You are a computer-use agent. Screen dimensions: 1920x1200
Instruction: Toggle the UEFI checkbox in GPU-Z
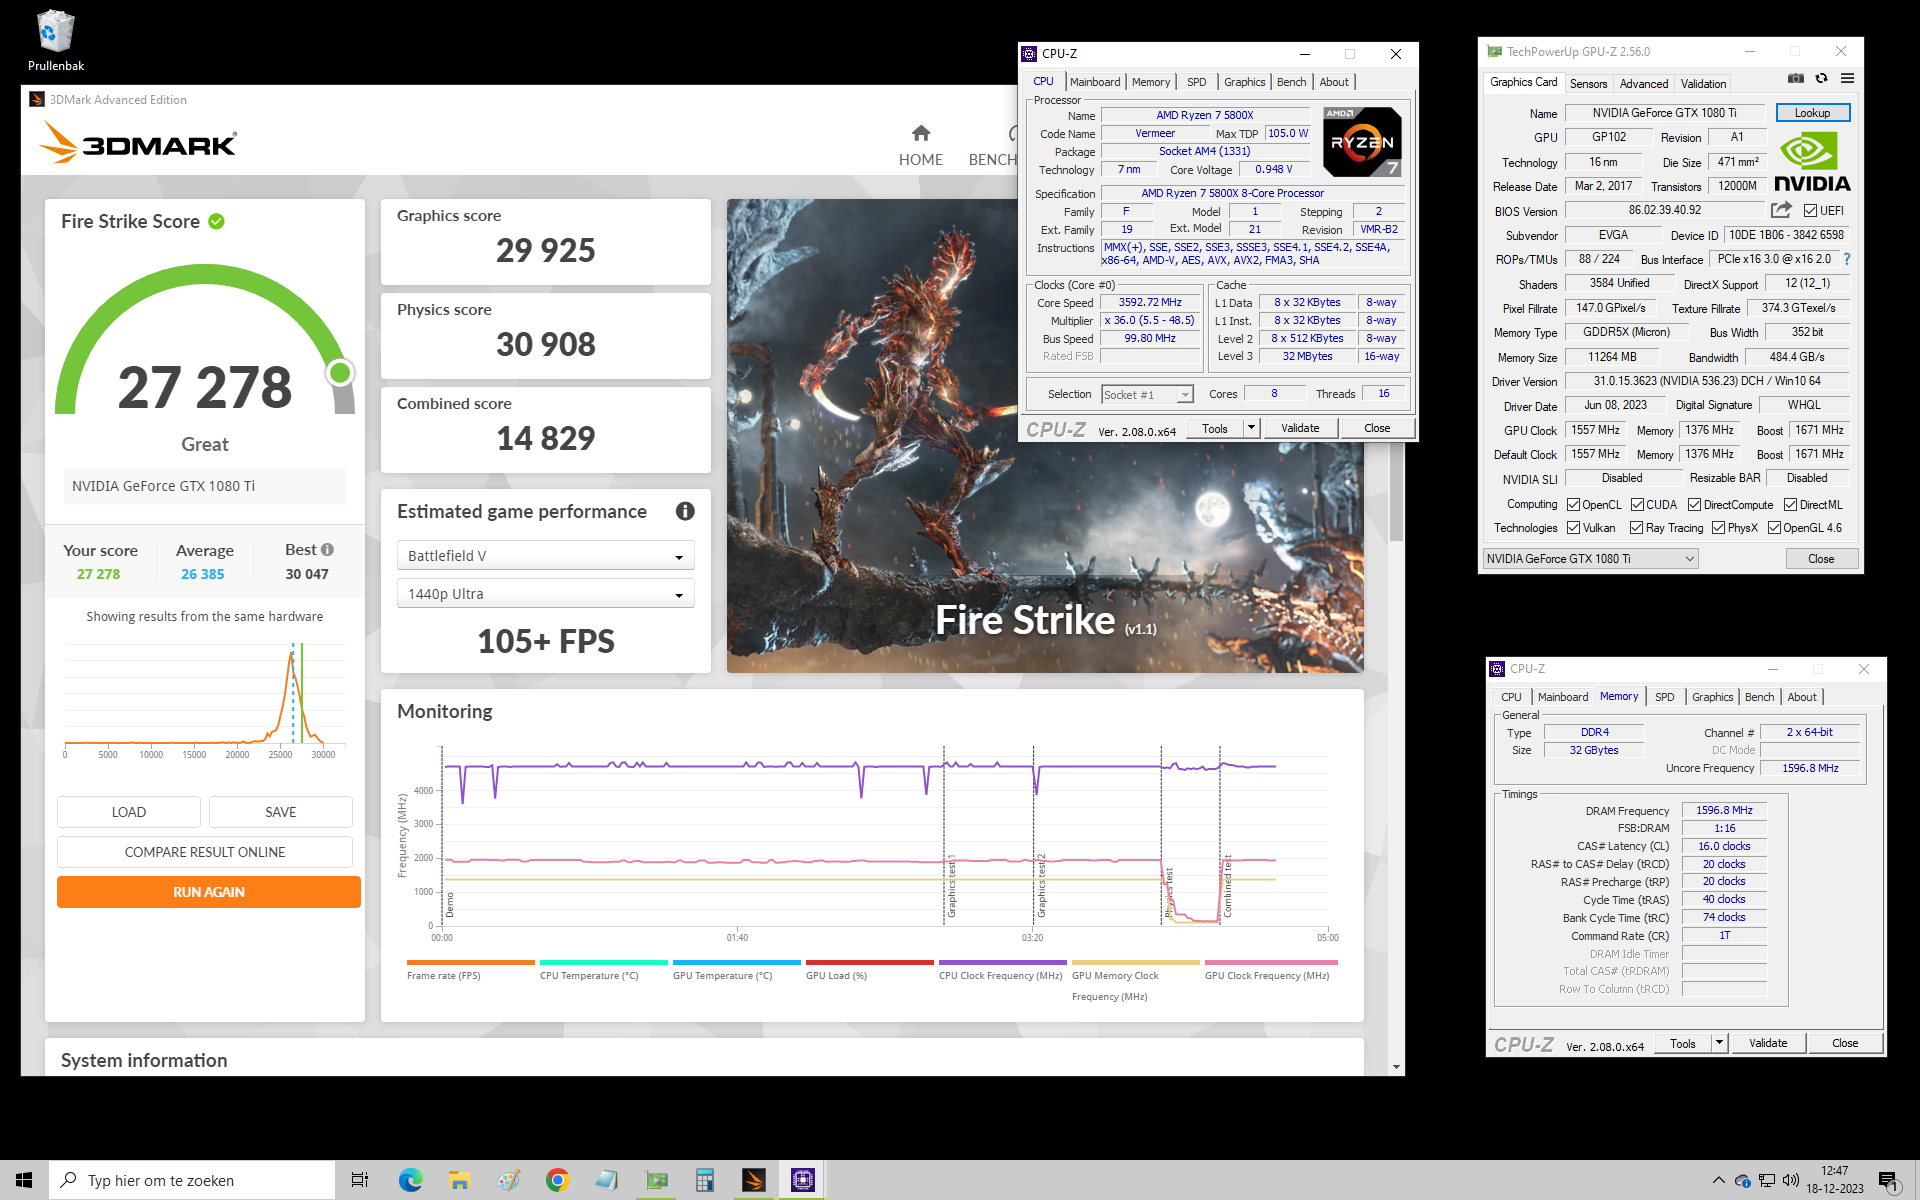point(1810,211)
